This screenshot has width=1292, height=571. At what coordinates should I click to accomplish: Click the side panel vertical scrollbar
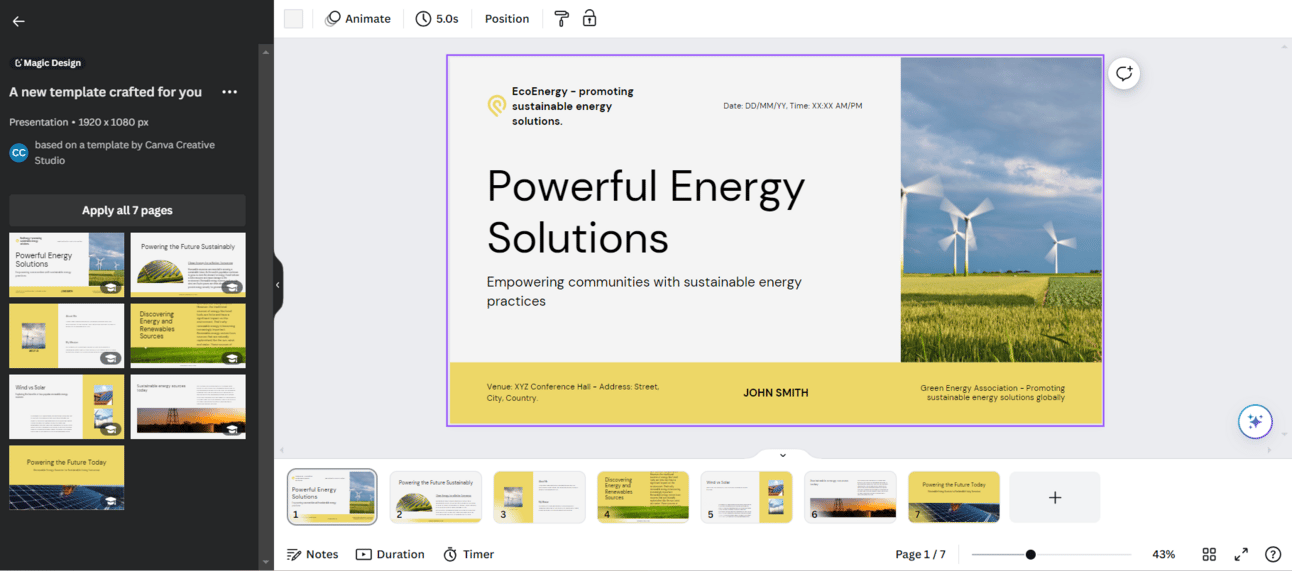click(266, 307)
